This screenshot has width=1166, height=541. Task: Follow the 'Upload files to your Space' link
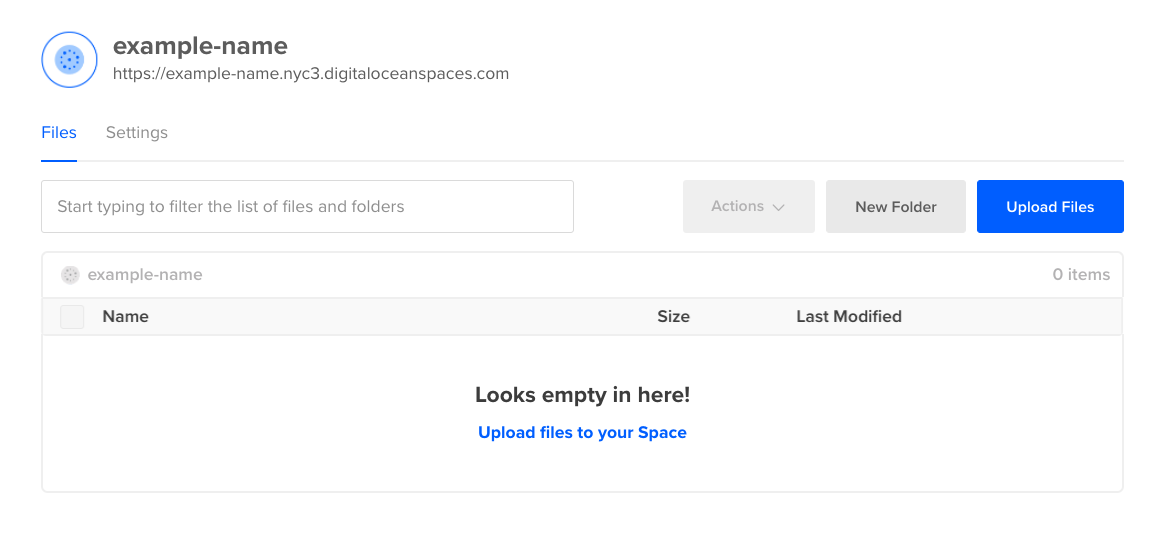point(582,433)
